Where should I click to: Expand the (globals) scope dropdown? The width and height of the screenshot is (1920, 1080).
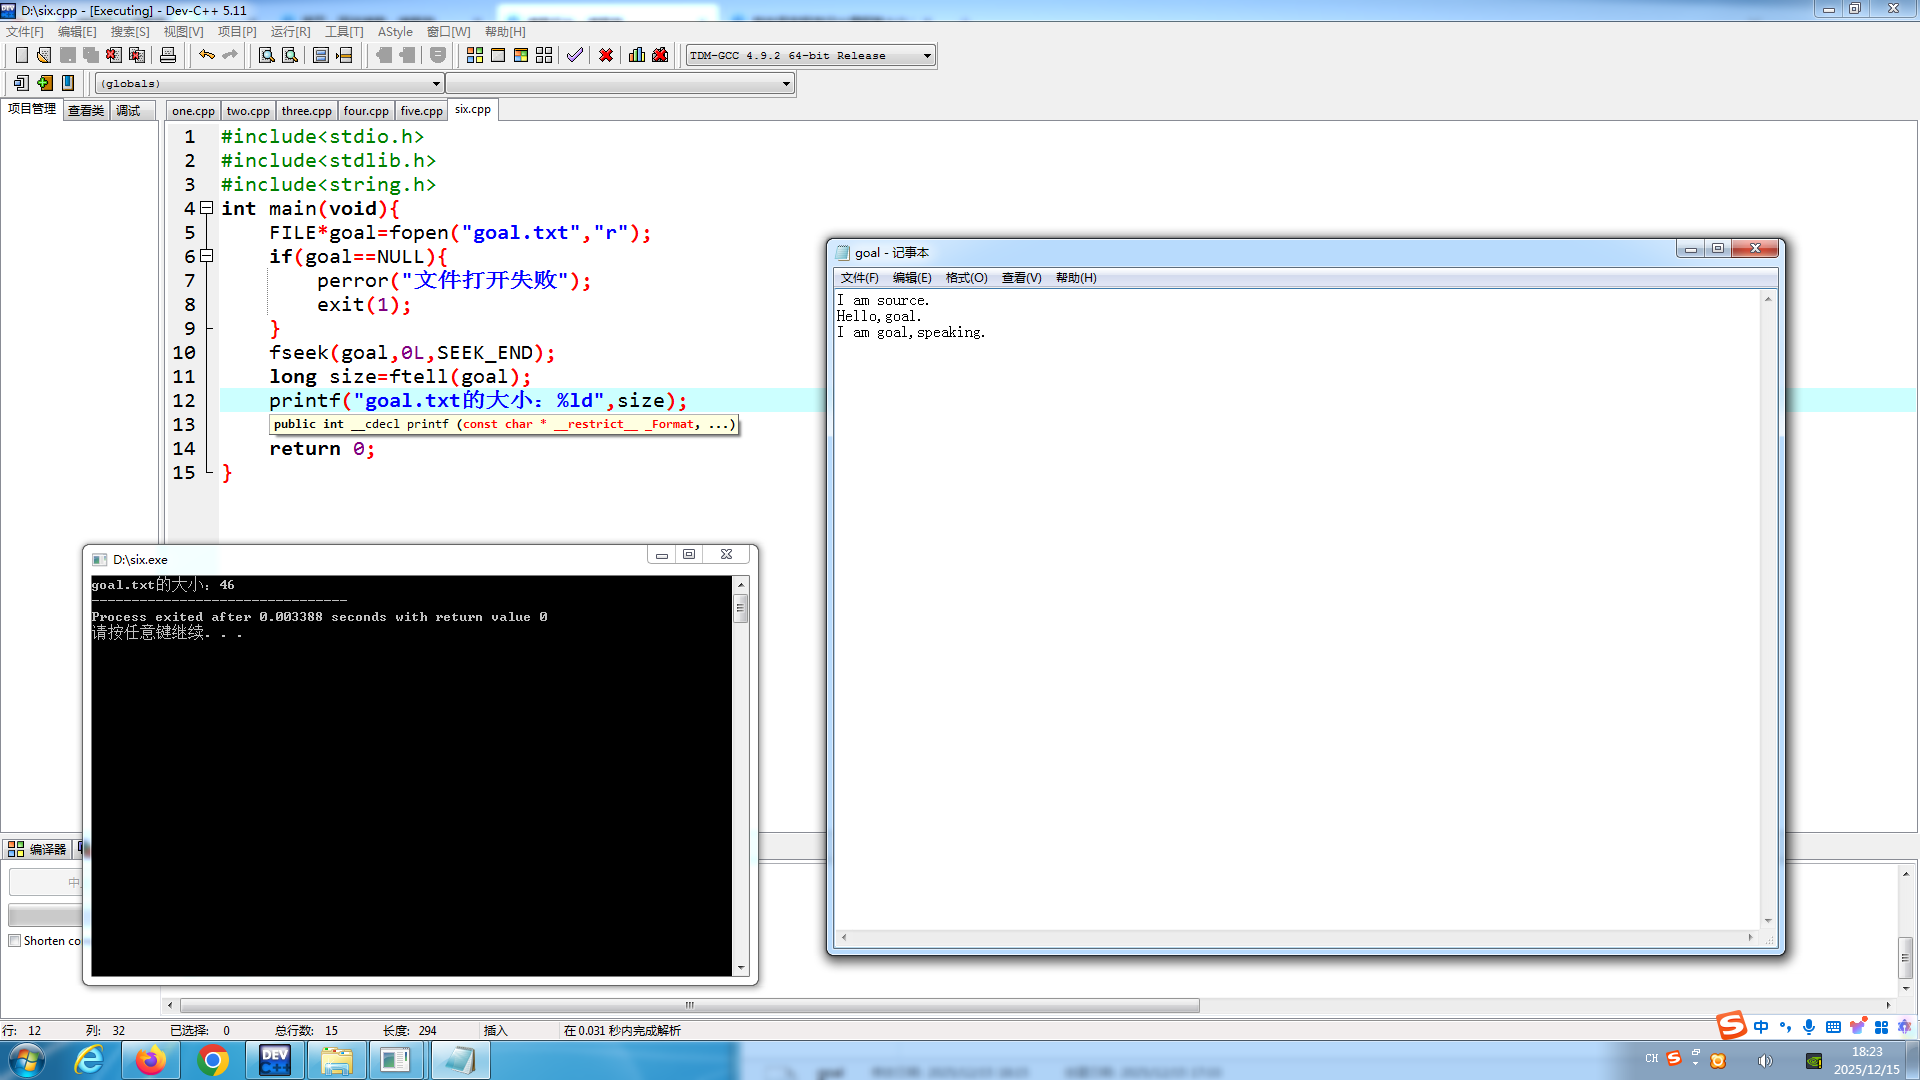tap(436, 84)
